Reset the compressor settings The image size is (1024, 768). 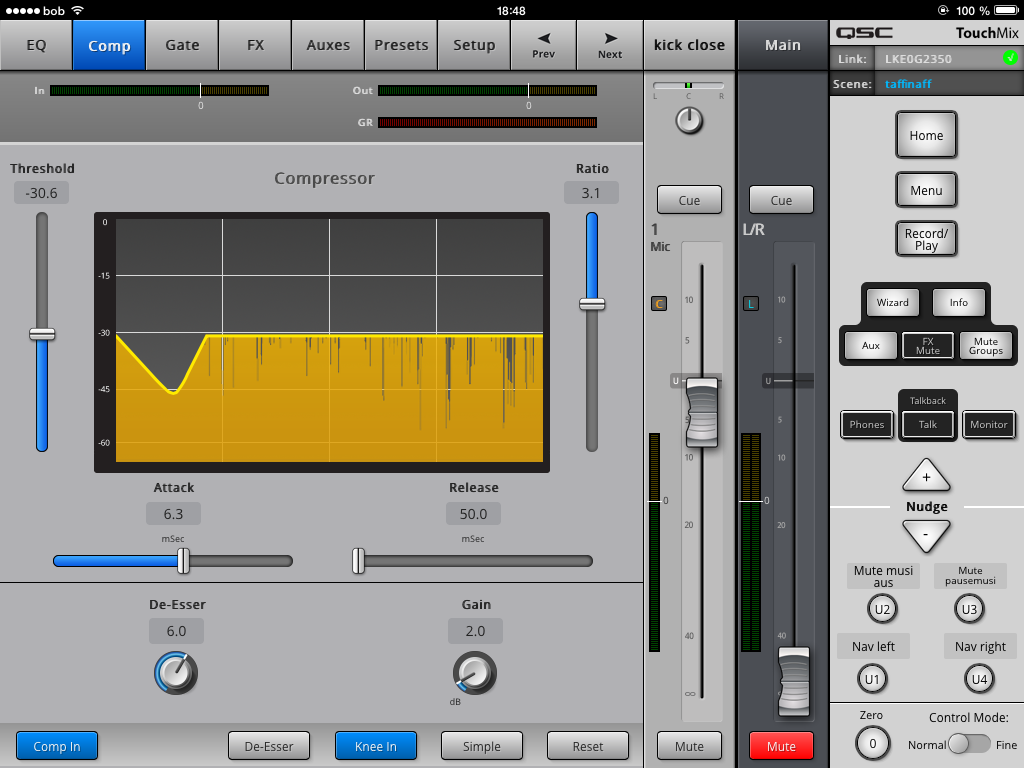(x=588, y=746)
